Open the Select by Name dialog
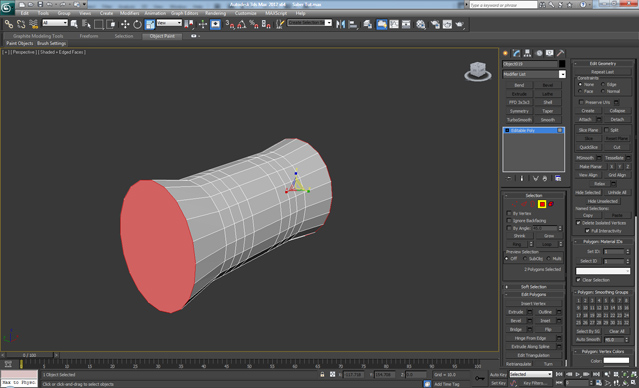The height and width of the screenshot is (388, 639). click(86, 24)
